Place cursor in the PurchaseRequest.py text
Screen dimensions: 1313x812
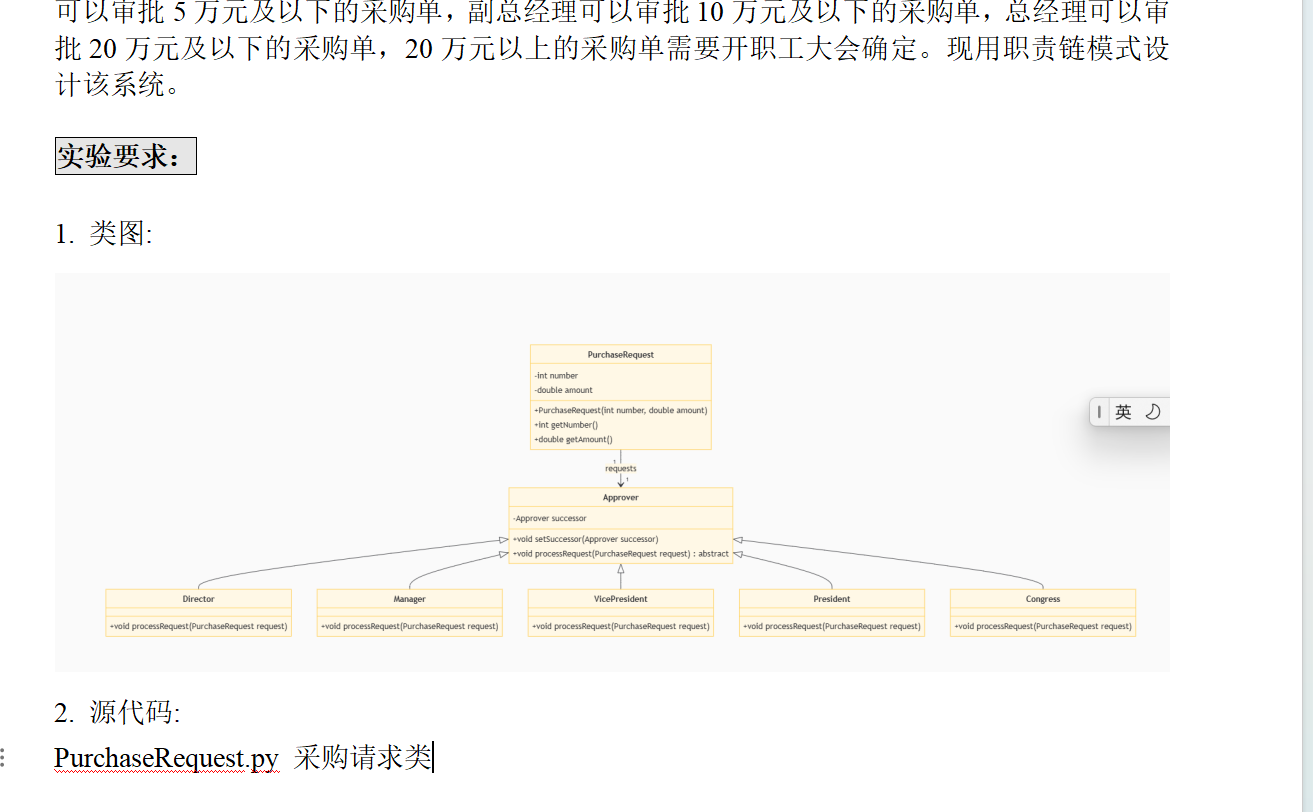[x=166, y=758]
